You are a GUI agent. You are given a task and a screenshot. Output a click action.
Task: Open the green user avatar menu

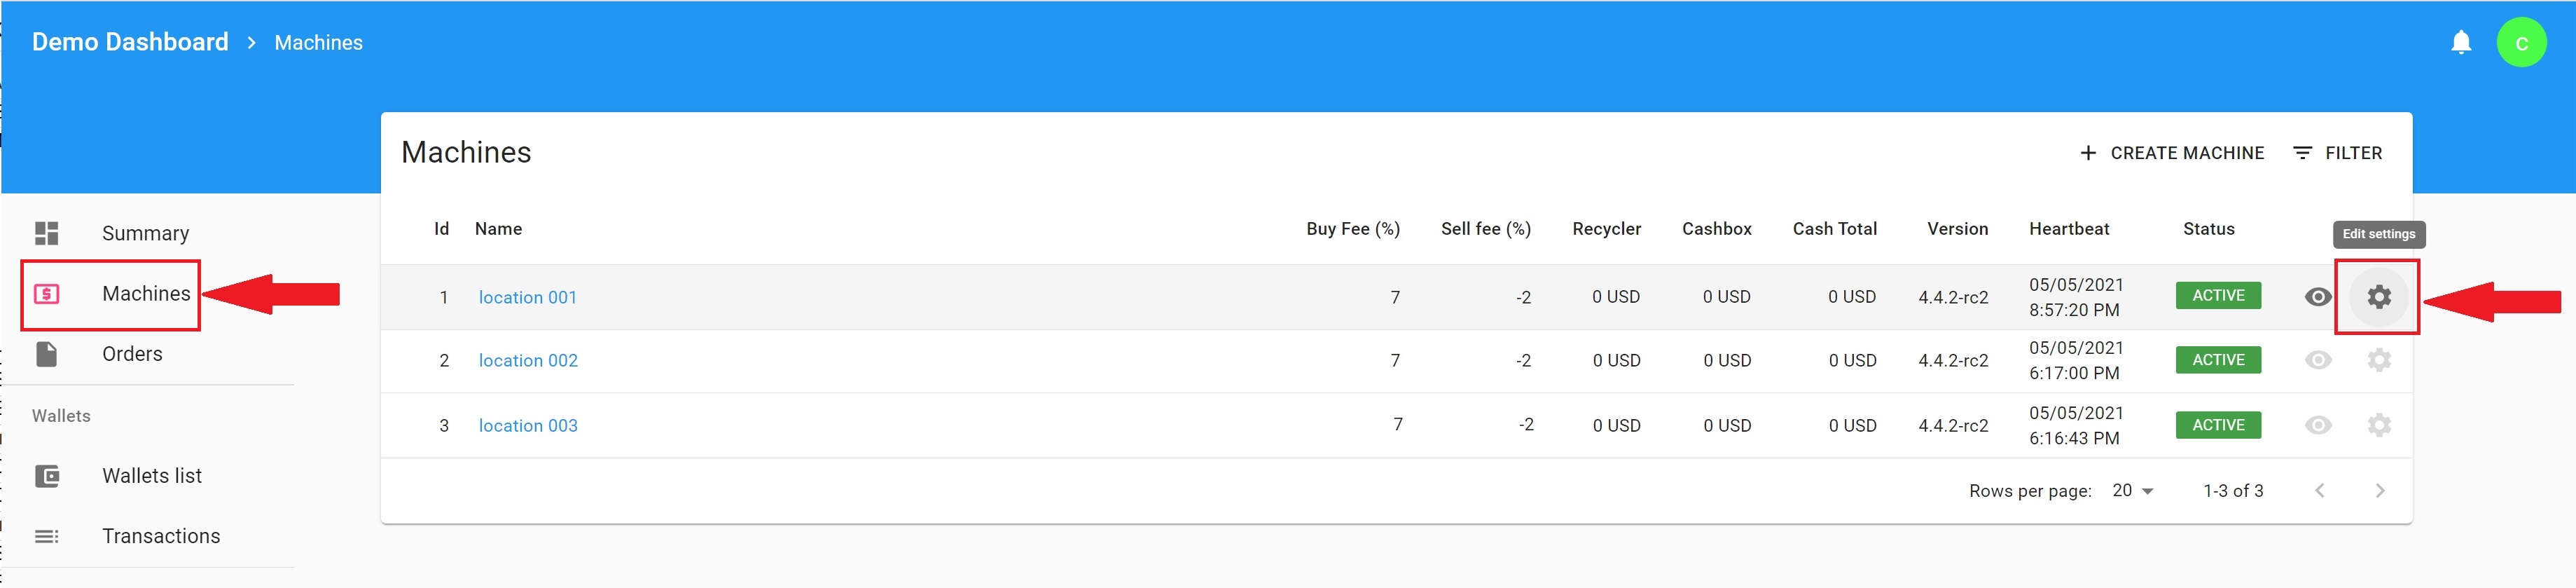[2521, 43]
